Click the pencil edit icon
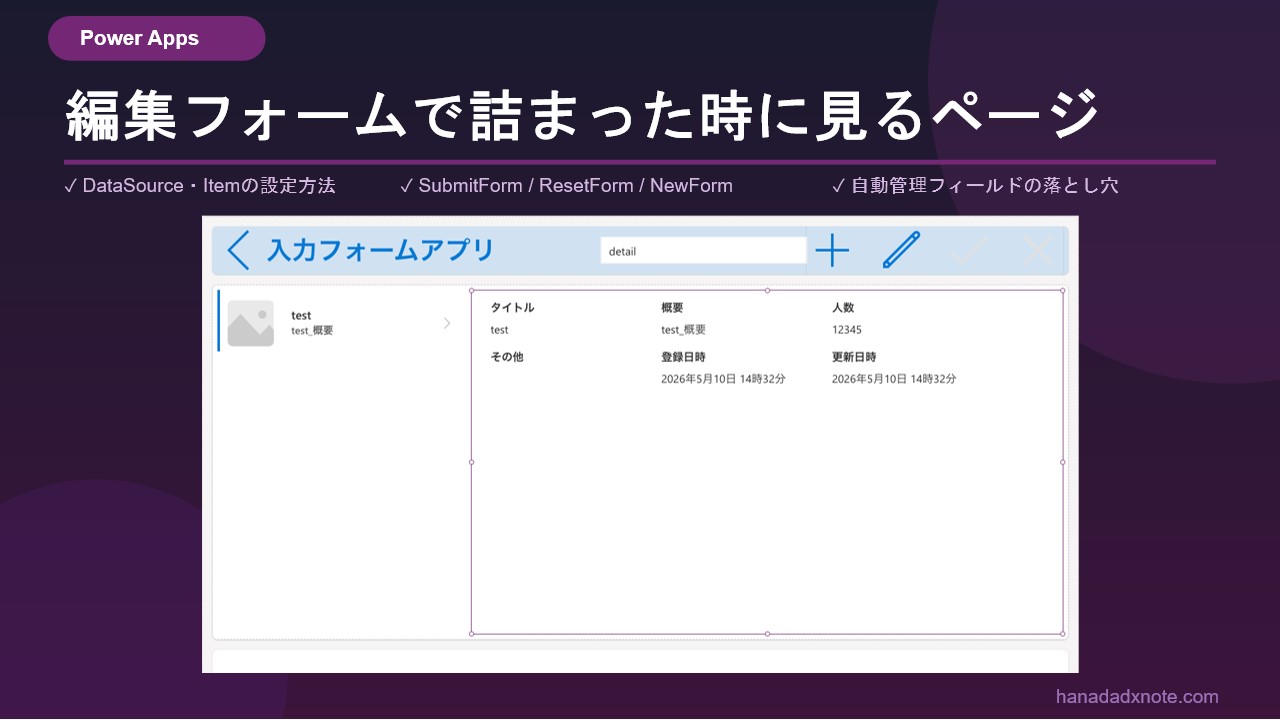 tap(901, 250)
